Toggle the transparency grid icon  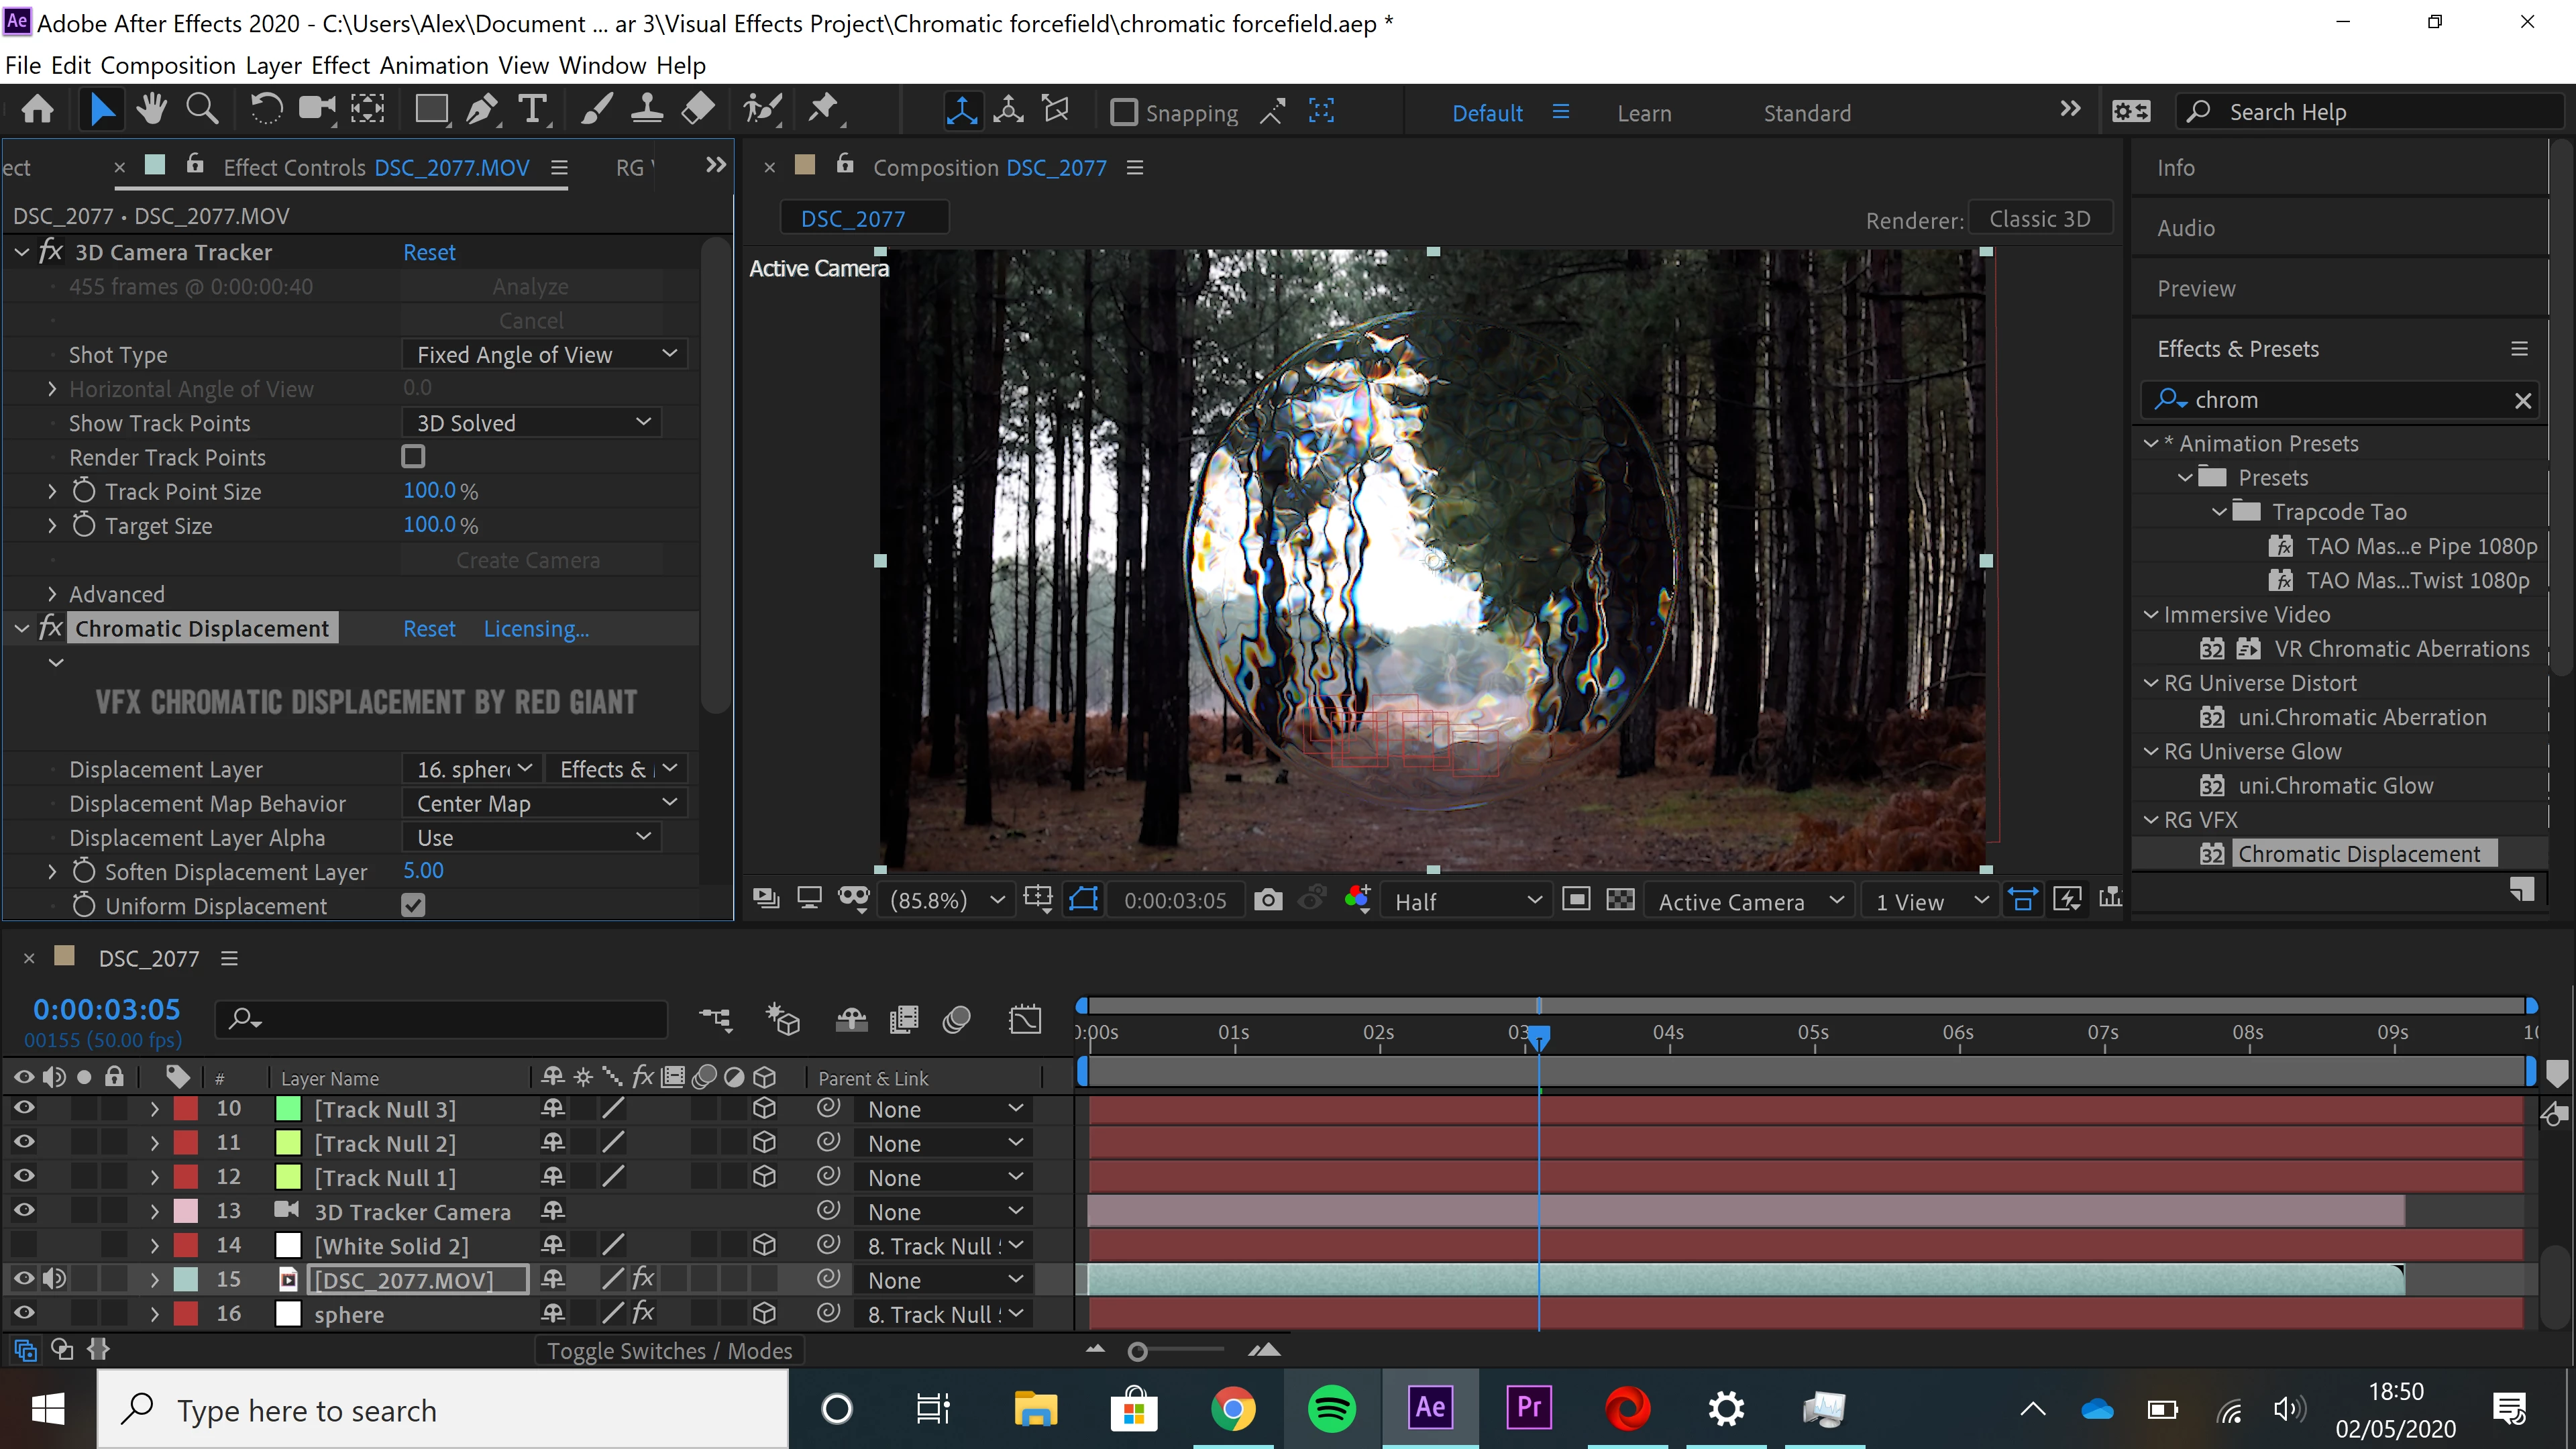(x=1620, y=900)
